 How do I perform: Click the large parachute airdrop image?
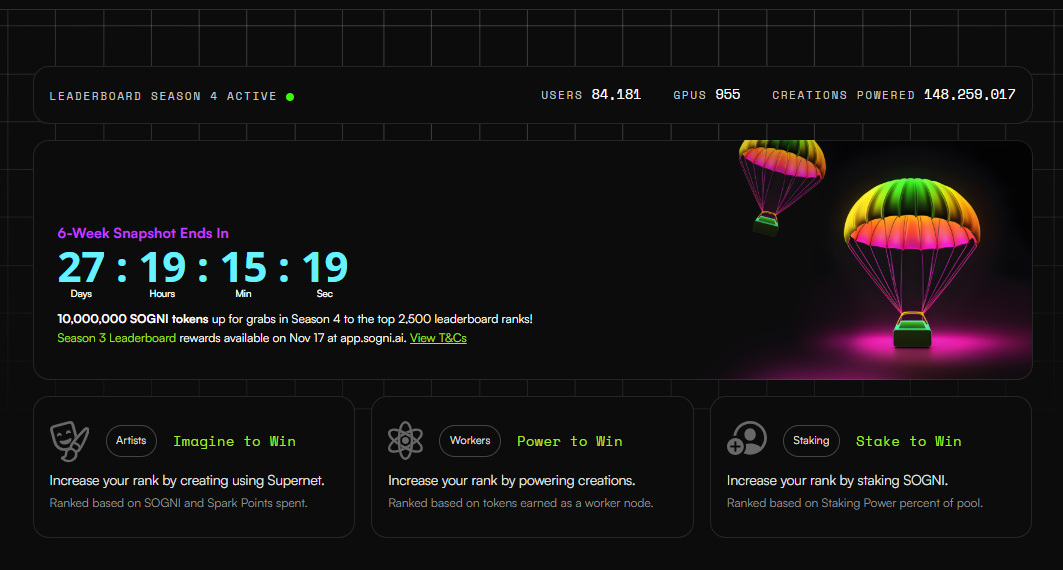pos(907,260)
